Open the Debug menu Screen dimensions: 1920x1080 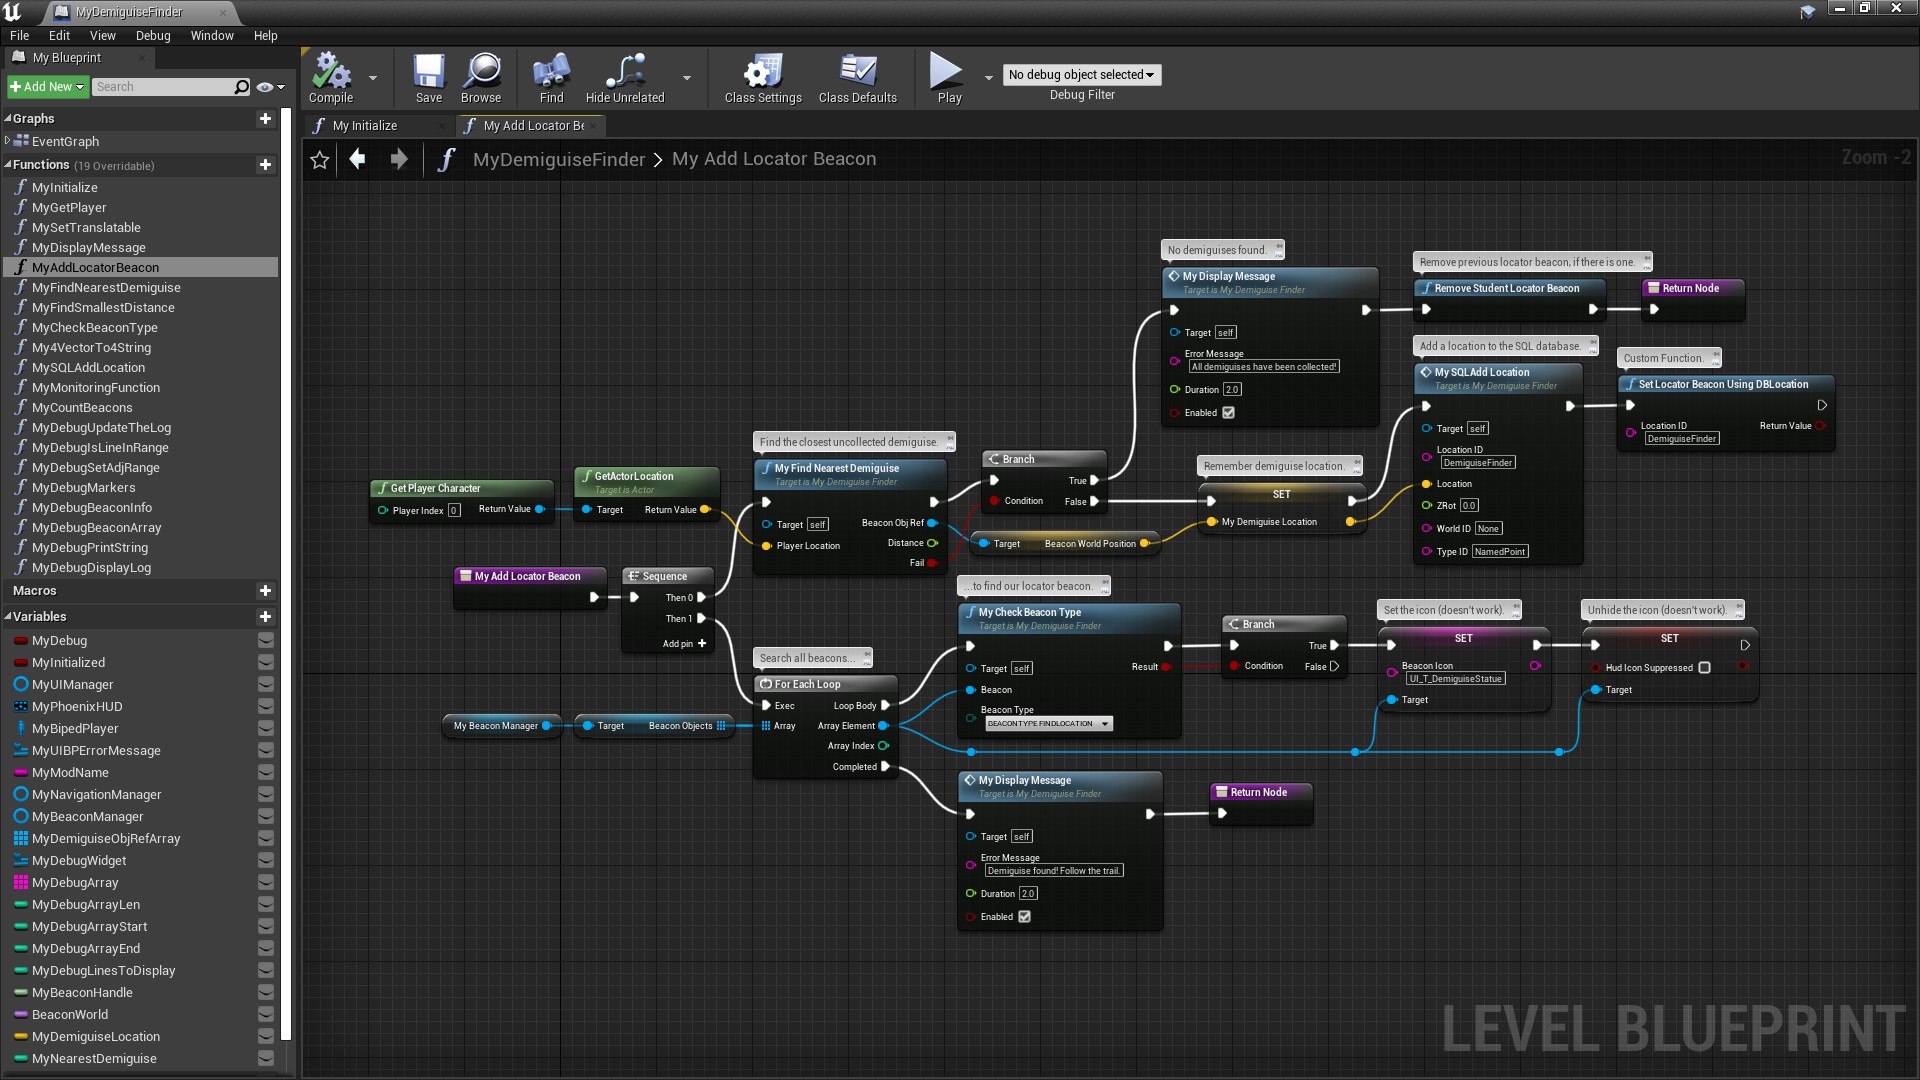(153, 35)
